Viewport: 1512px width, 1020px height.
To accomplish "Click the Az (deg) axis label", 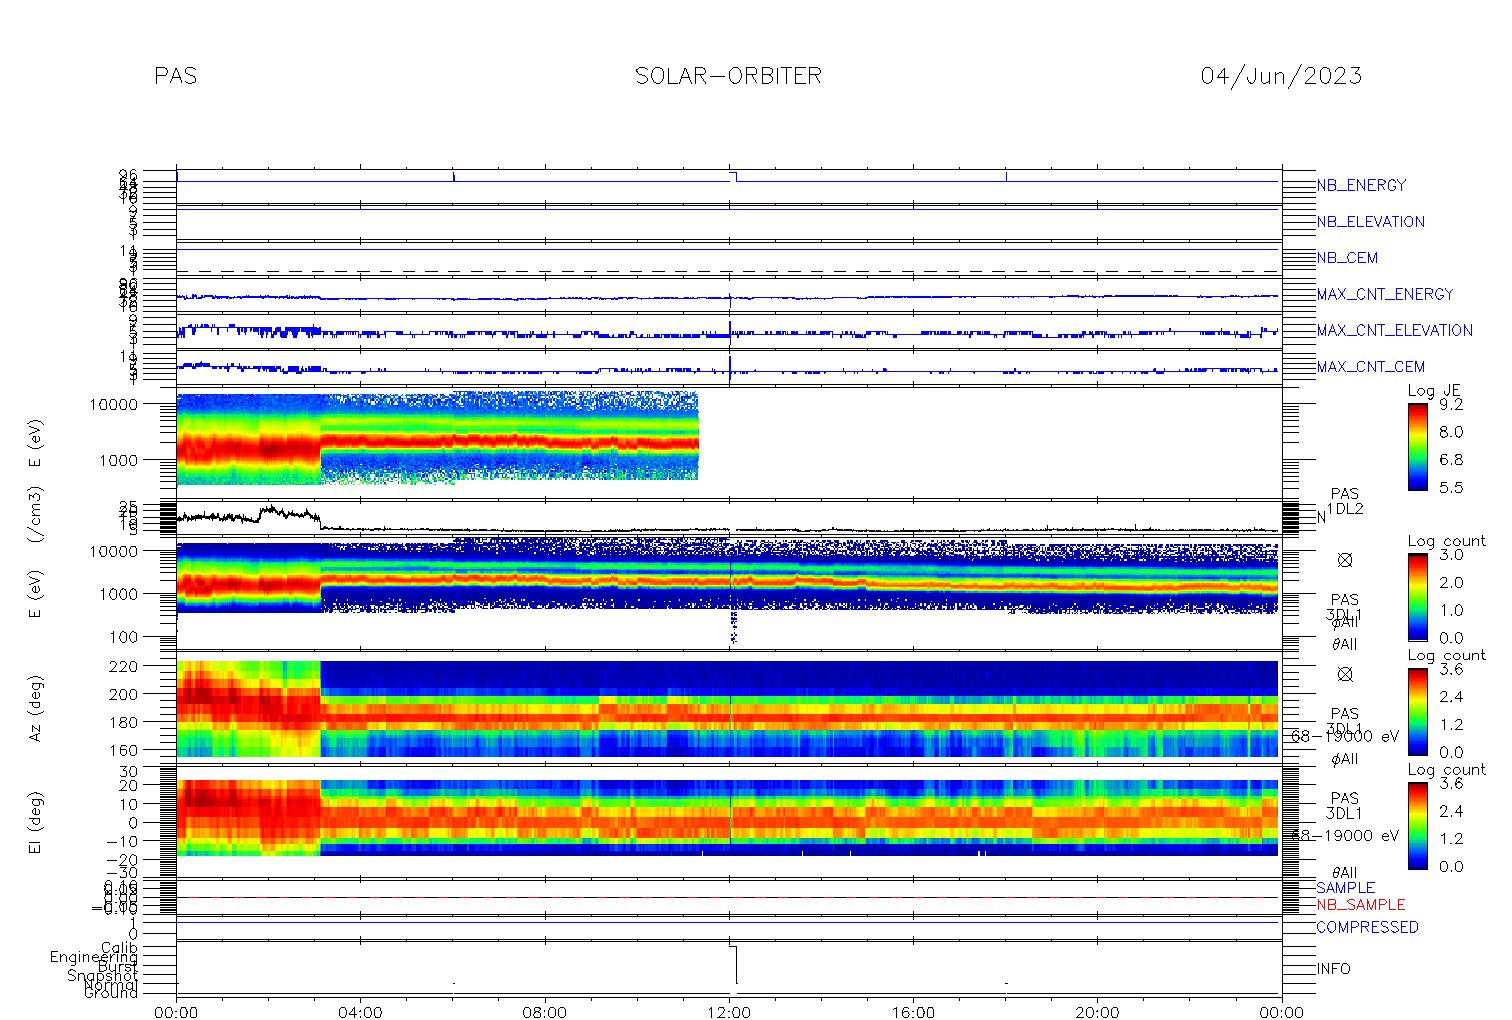I will pos(35,707).
